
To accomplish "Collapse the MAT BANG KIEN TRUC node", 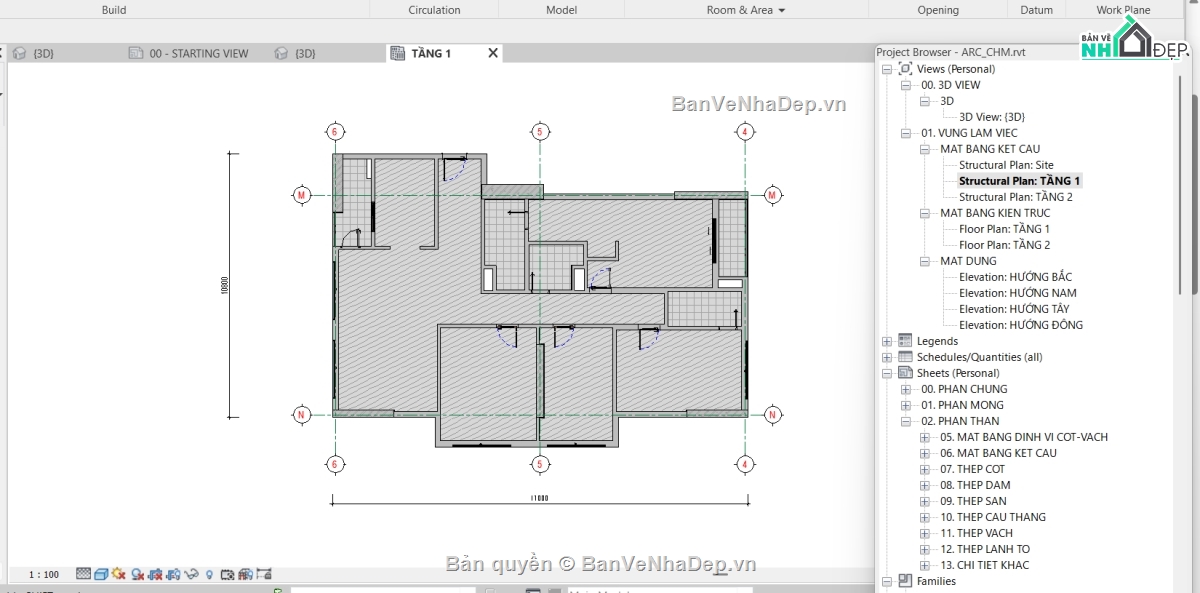I will [x=925, y=213].
